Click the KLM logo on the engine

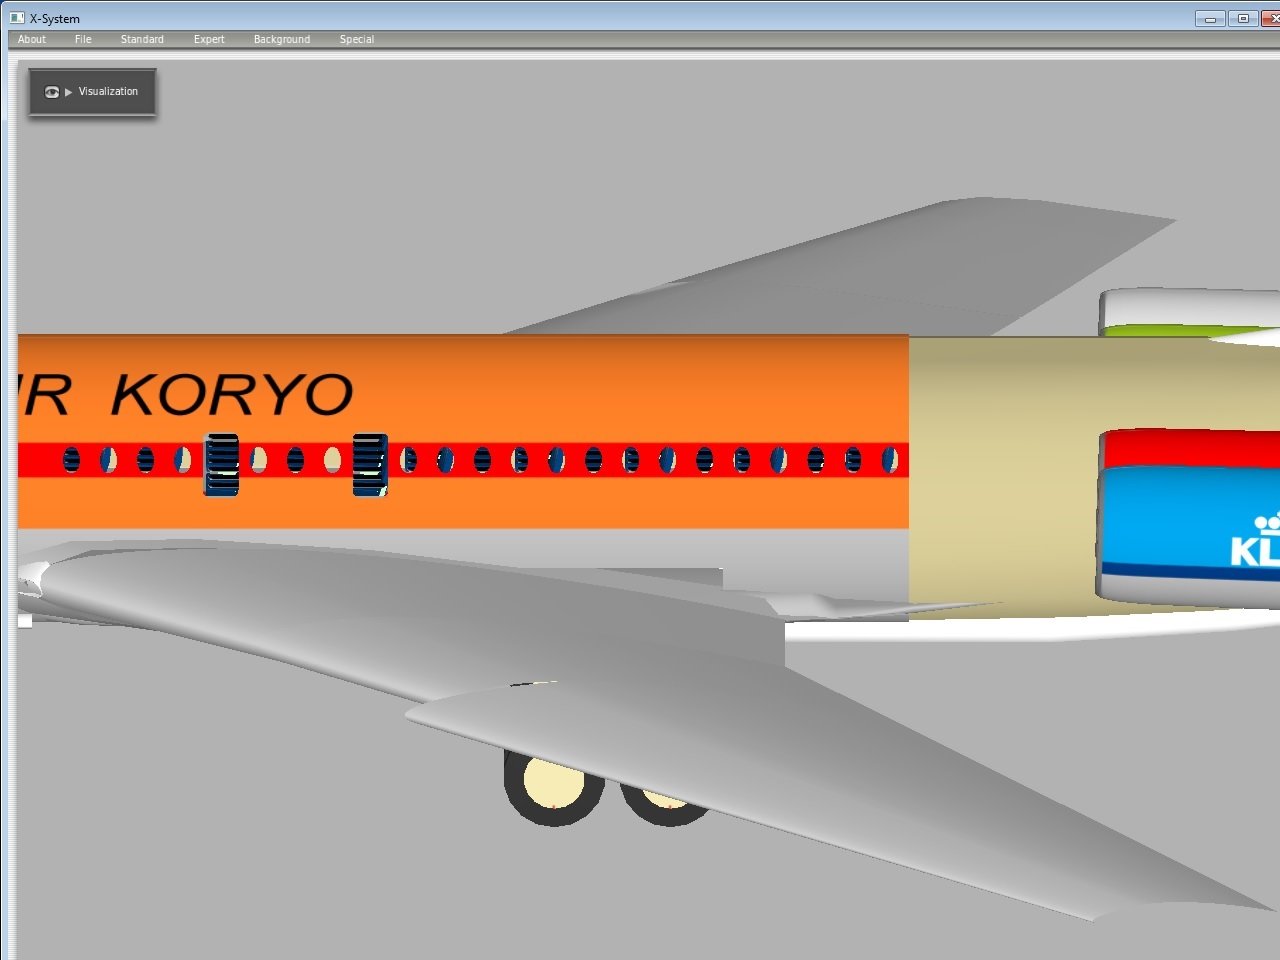[x=1255, y=540]
